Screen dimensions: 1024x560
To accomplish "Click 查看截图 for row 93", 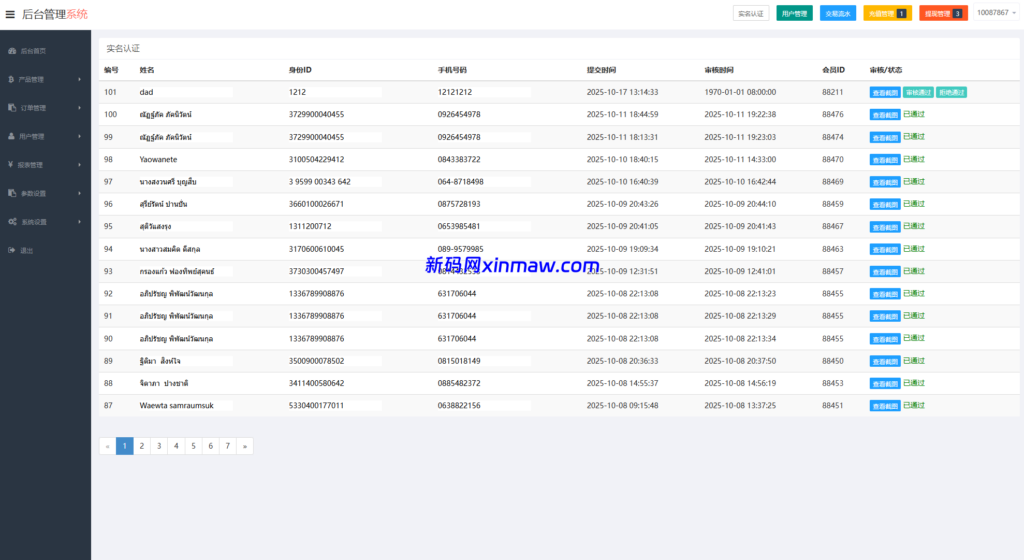I will tap(885, 272).
